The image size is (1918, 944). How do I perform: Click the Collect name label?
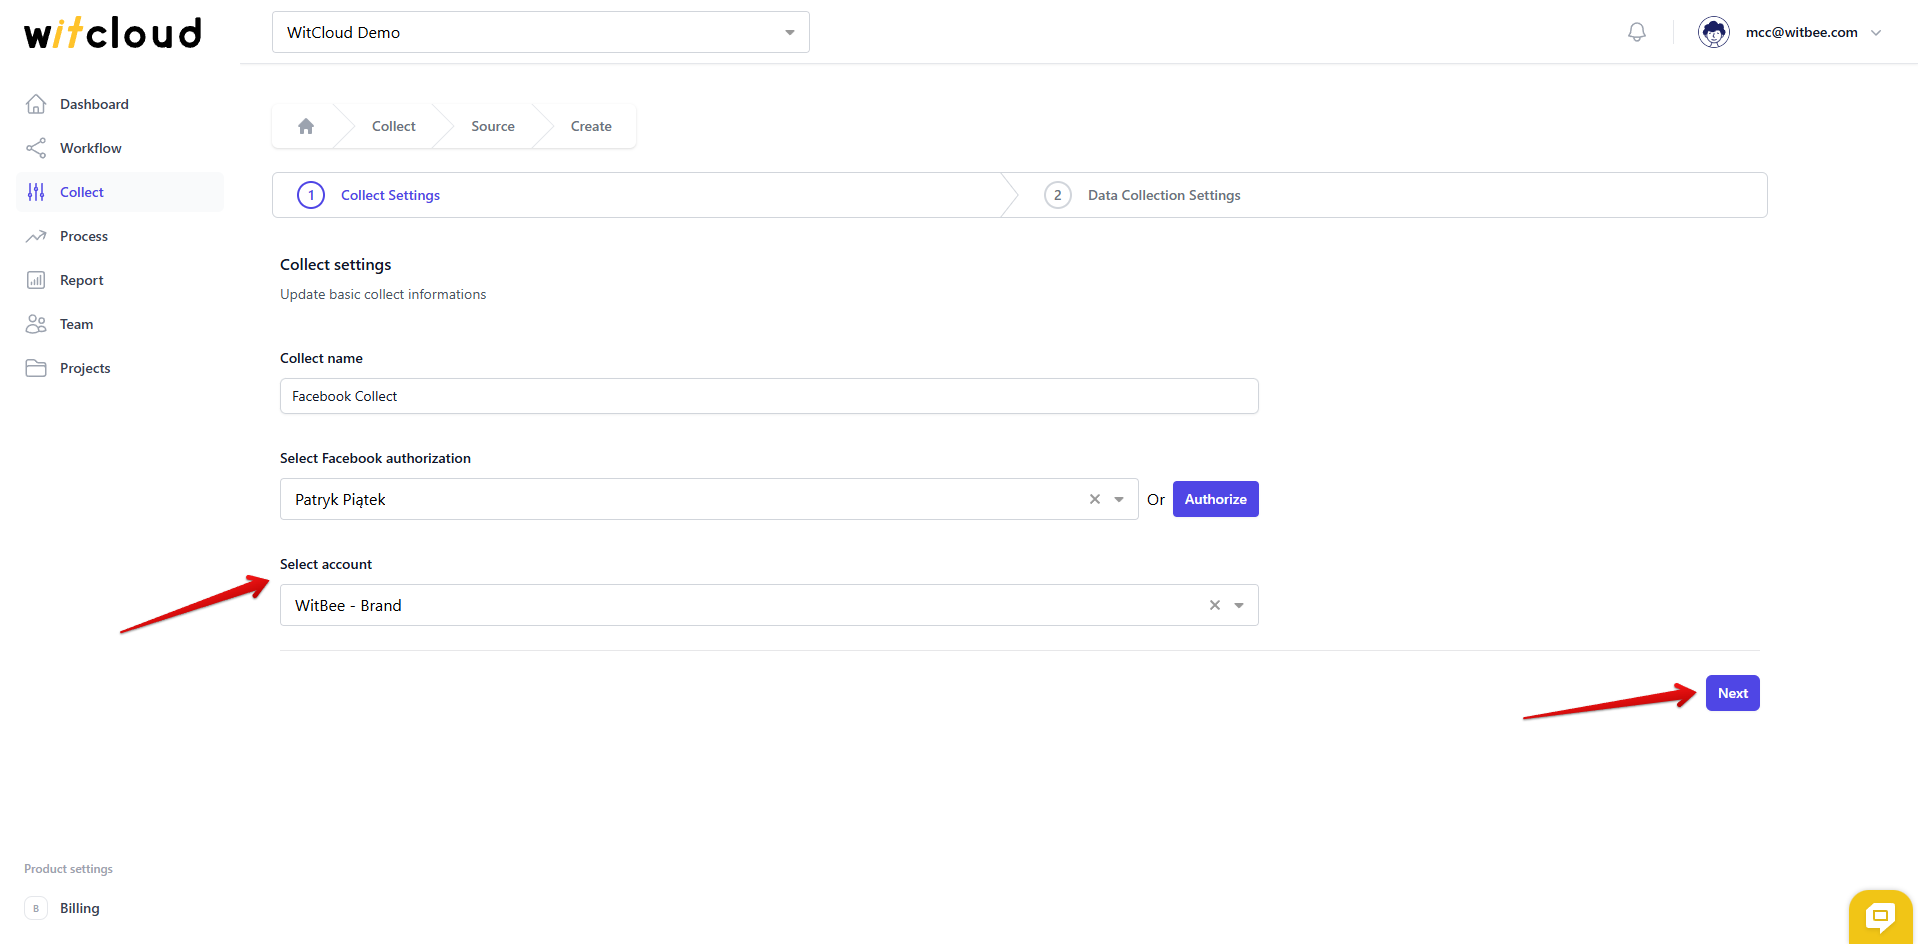pos(321,358)
